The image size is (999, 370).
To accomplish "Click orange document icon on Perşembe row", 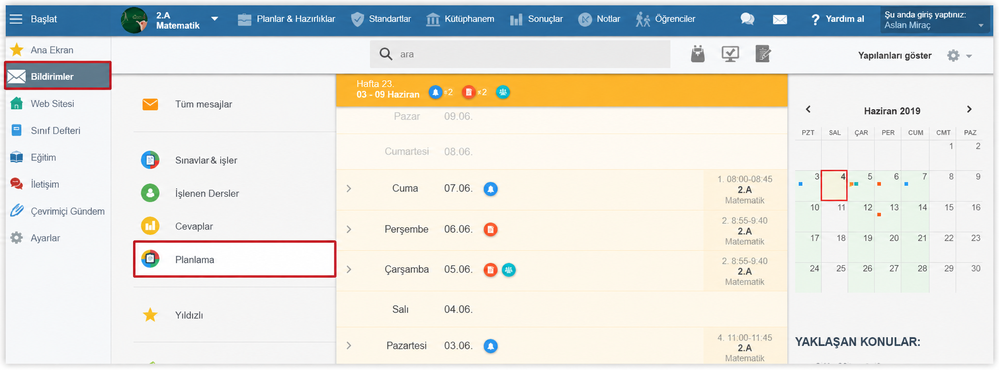I will pyautogui.click(x=490, y=229).
